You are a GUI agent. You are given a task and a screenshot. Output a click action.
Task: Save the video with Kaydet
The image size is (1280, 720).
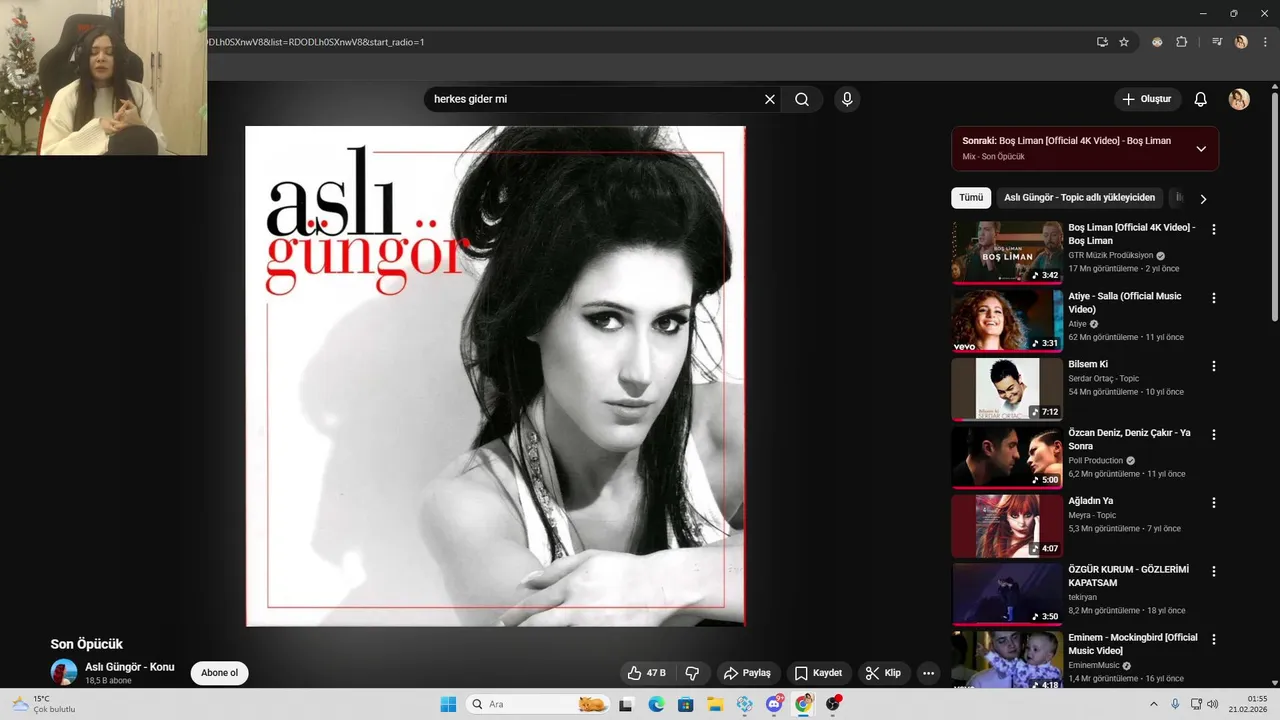(x=818, y=673)
